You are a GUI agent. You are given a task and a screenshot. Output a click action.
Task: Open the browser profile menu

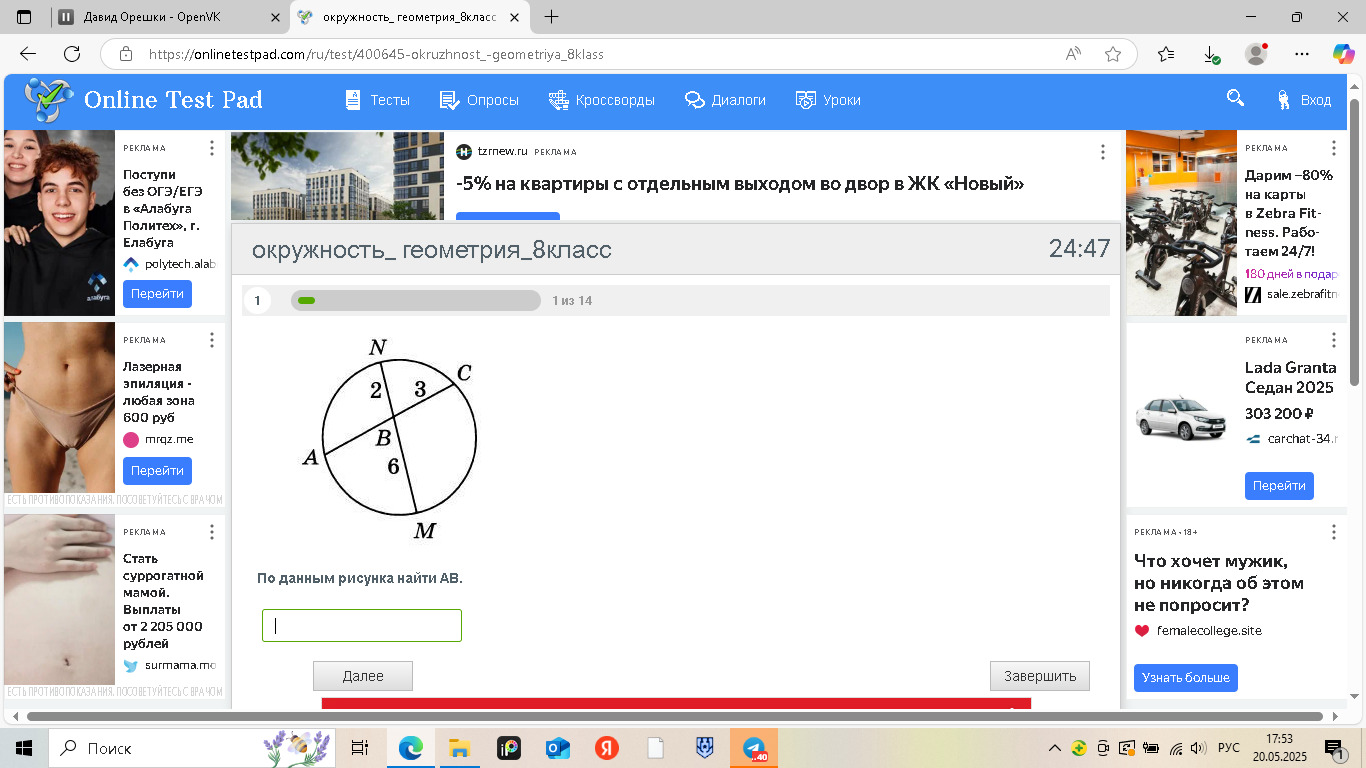pyautogui.click(x=1256, y=54)
